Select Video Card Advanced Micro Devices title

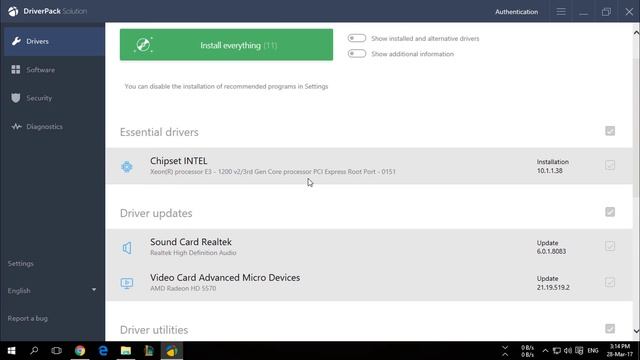(x=225, y=278)
